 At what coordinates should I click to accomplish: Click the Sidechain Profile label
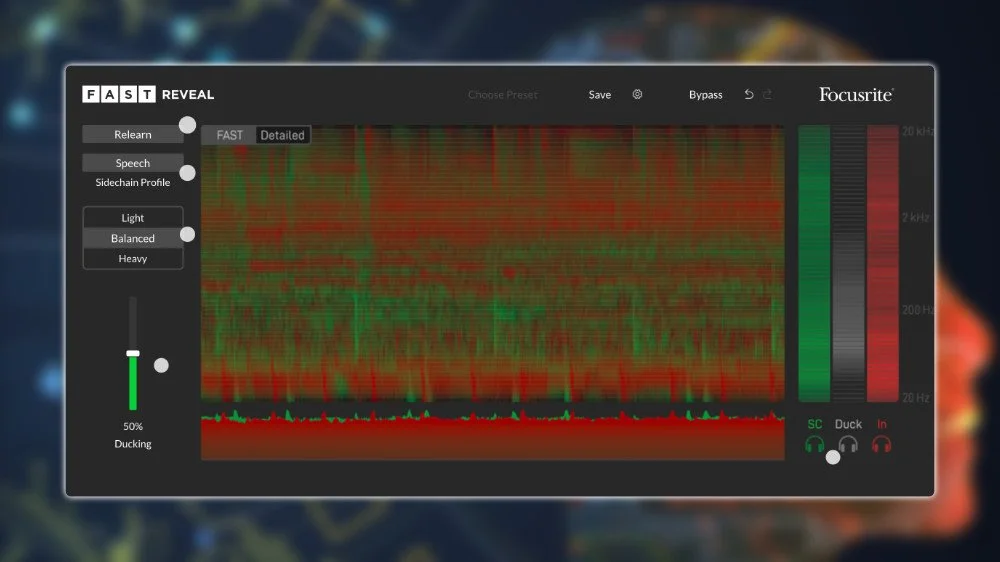(133, 182)
